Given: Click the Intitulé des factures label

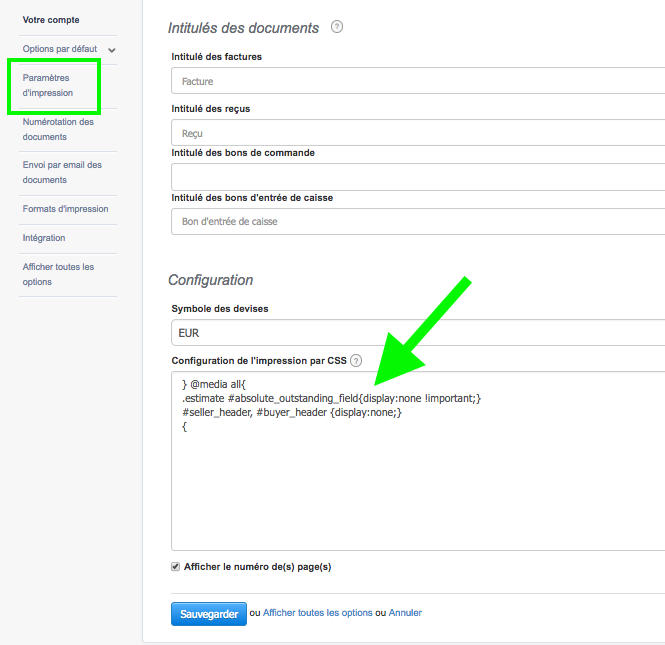Looking at the screenshot, I should (217, 57).
